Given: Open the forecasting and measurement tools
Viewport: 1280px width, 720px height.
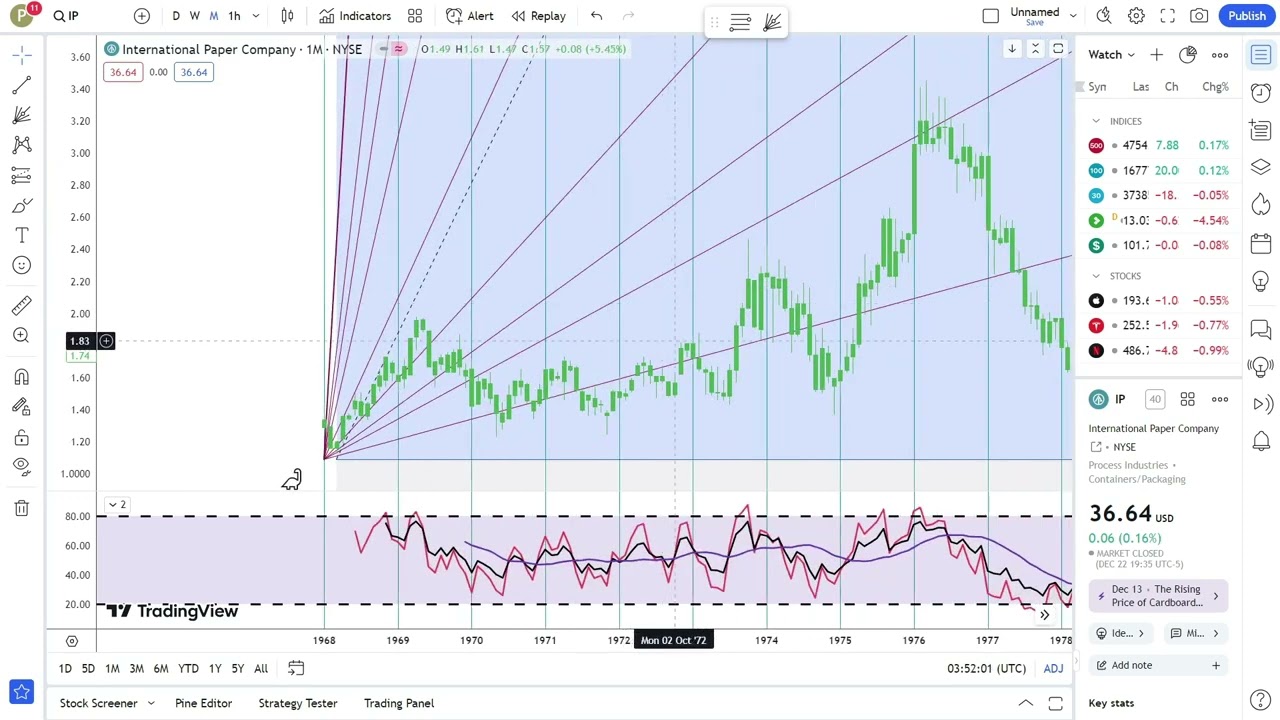Looking at the screenshot, I should pos(21,175).
